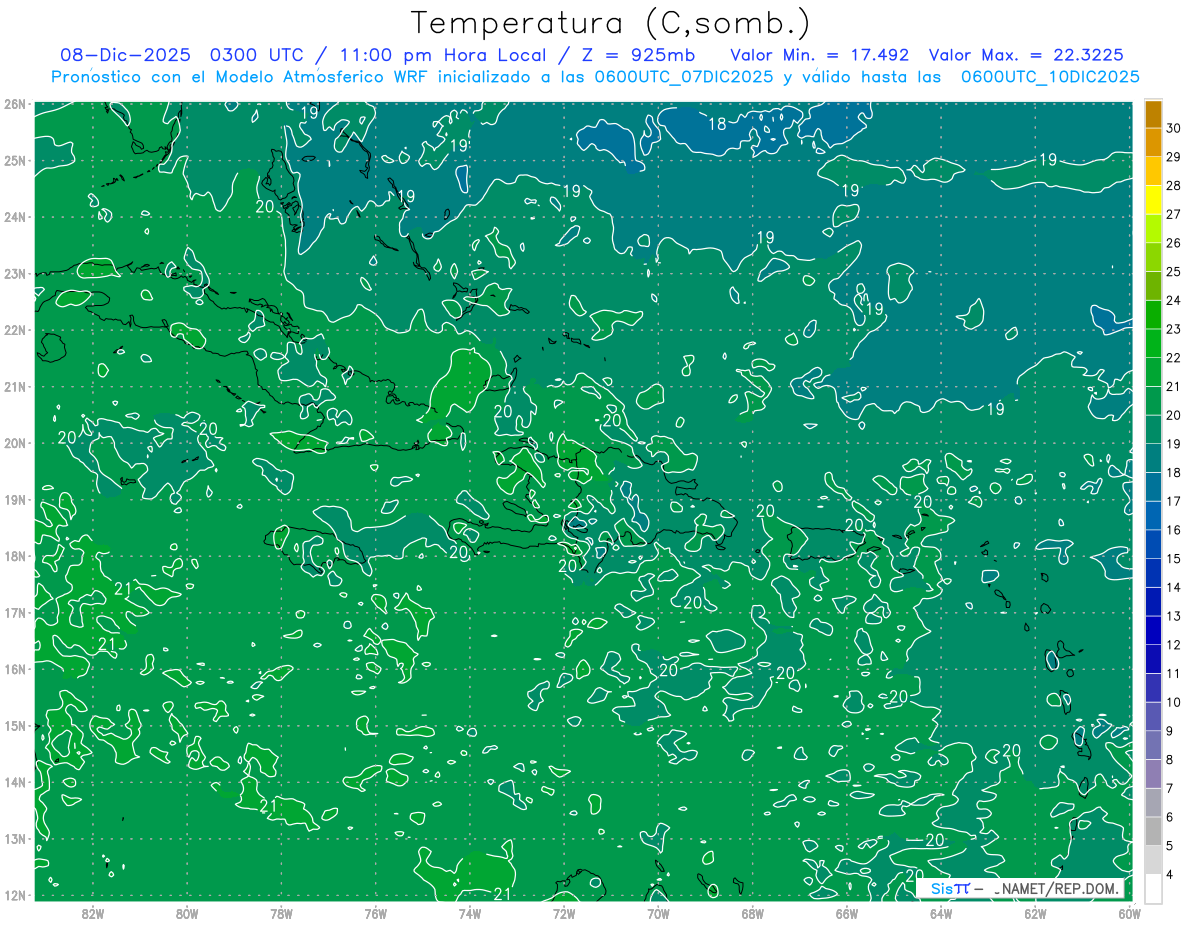The image size is (1200, 927).
Task: Click the "14N" latitude axis label
Action: [14, 782]
